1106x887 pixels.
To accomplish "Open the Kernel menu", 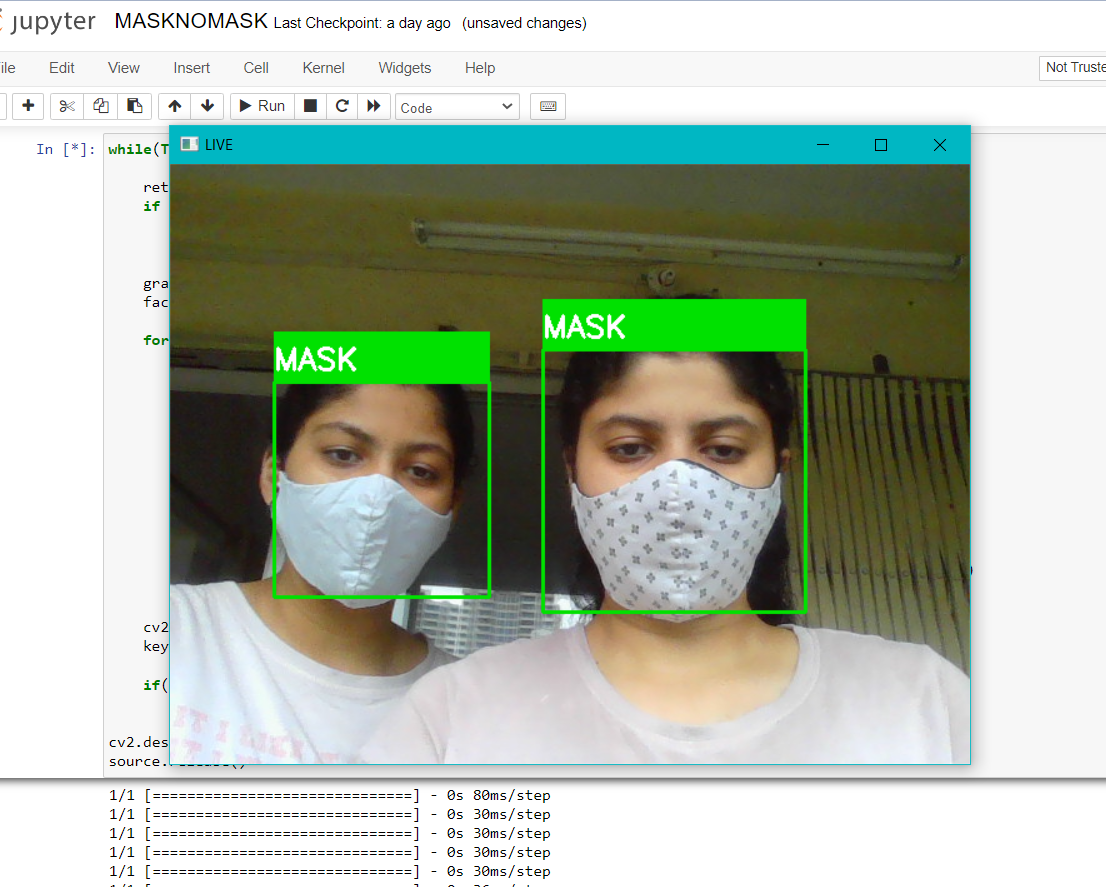I will 323,68.
